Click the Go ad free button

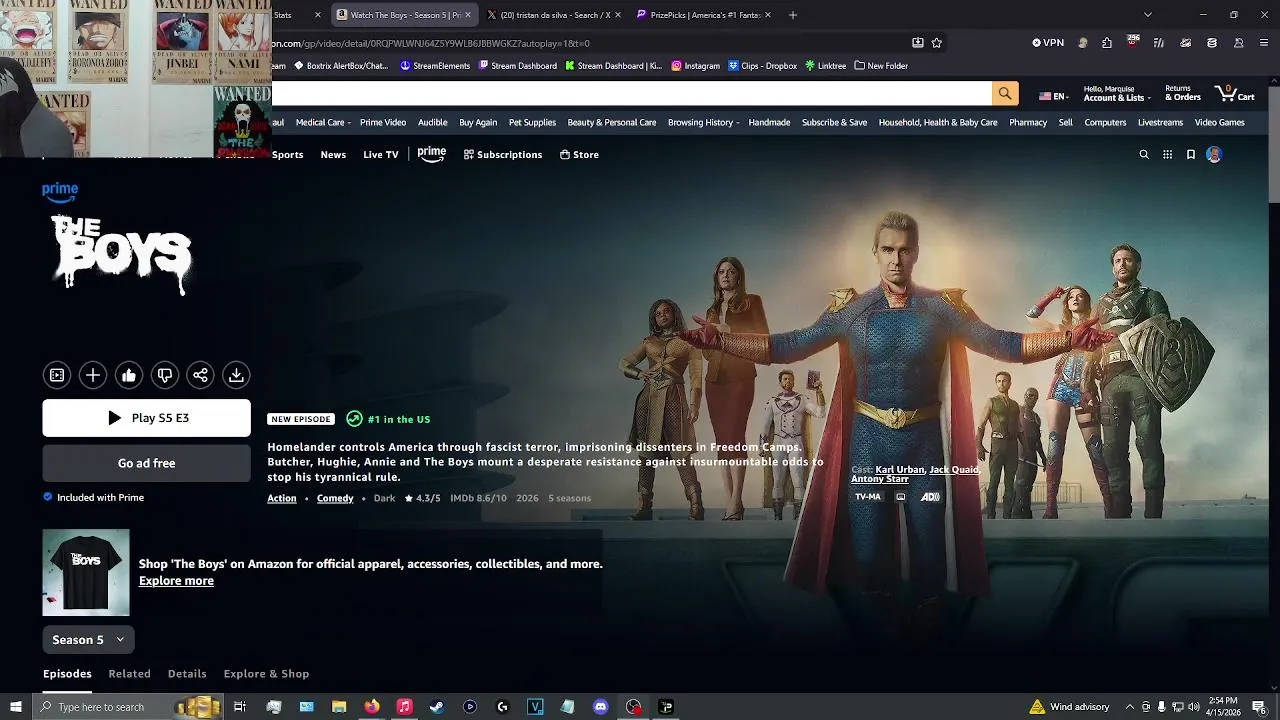[x=147, y=463]
